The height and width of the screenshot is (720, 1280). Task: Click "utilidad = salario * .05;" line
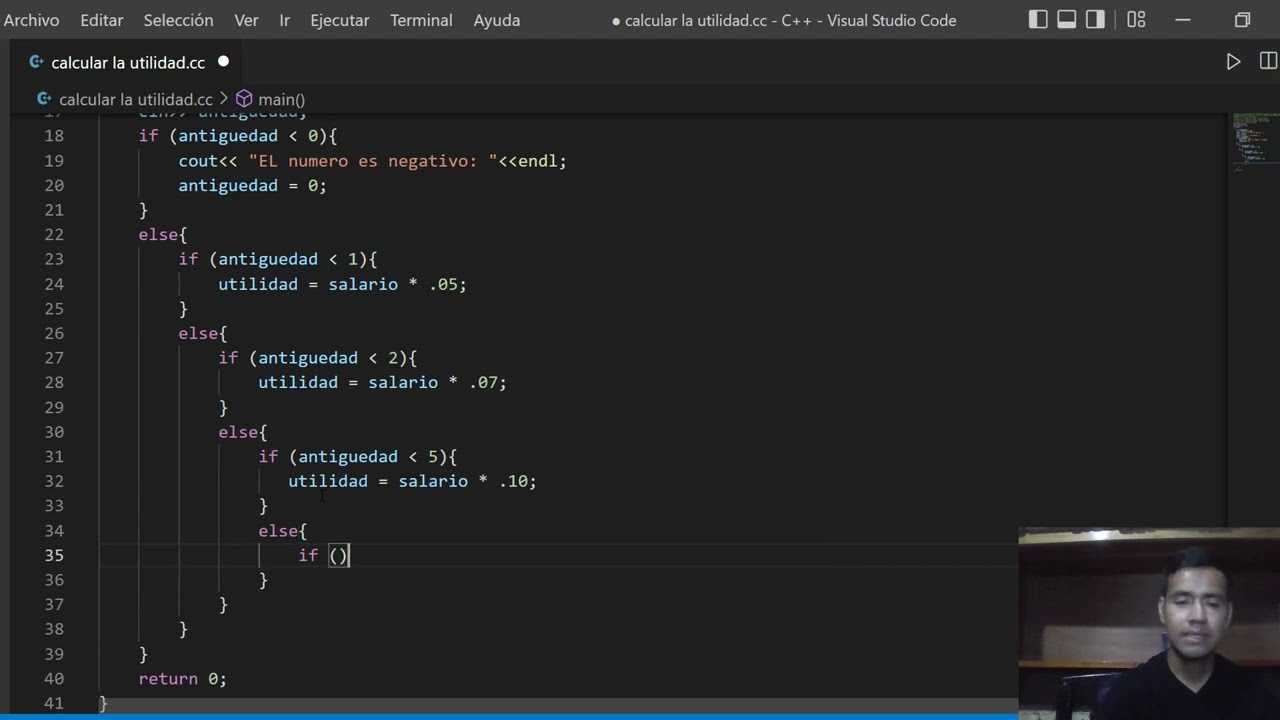point(342,284)
